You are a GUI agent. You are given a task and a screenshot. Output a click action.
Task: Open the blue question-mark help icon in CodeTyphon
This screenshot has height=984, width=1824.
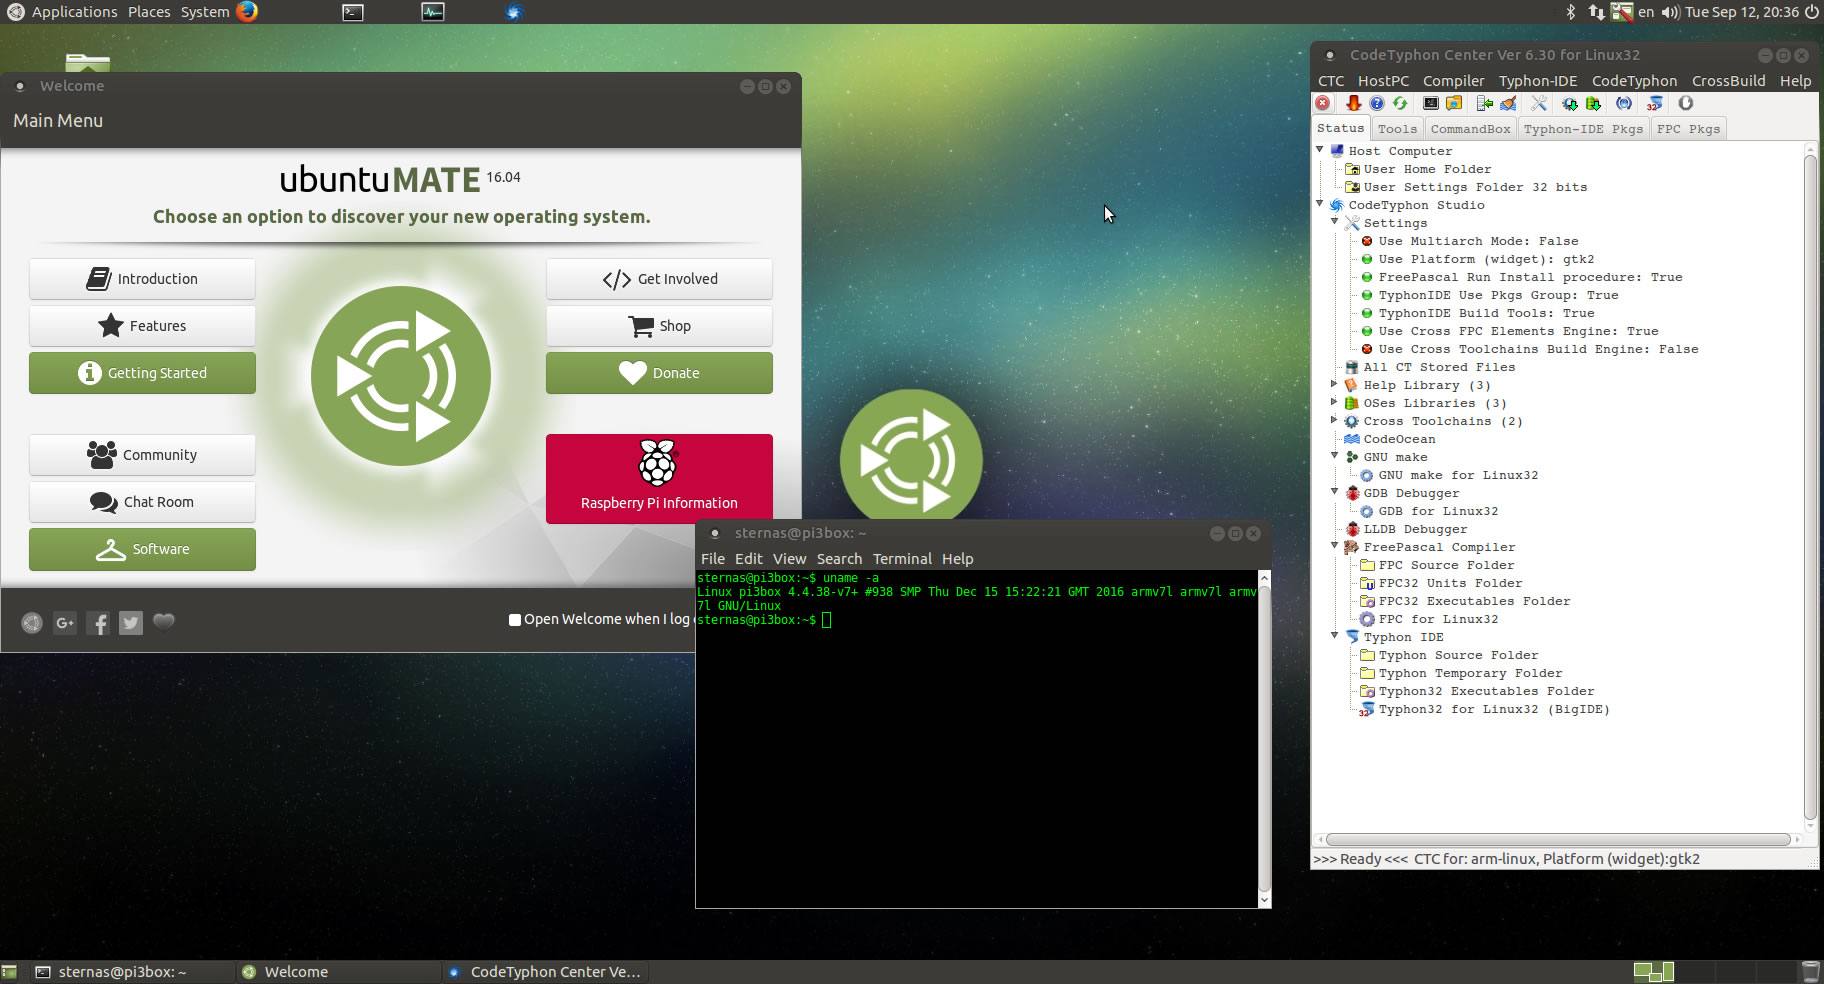pyautogui.click(x=1377, y=103)
